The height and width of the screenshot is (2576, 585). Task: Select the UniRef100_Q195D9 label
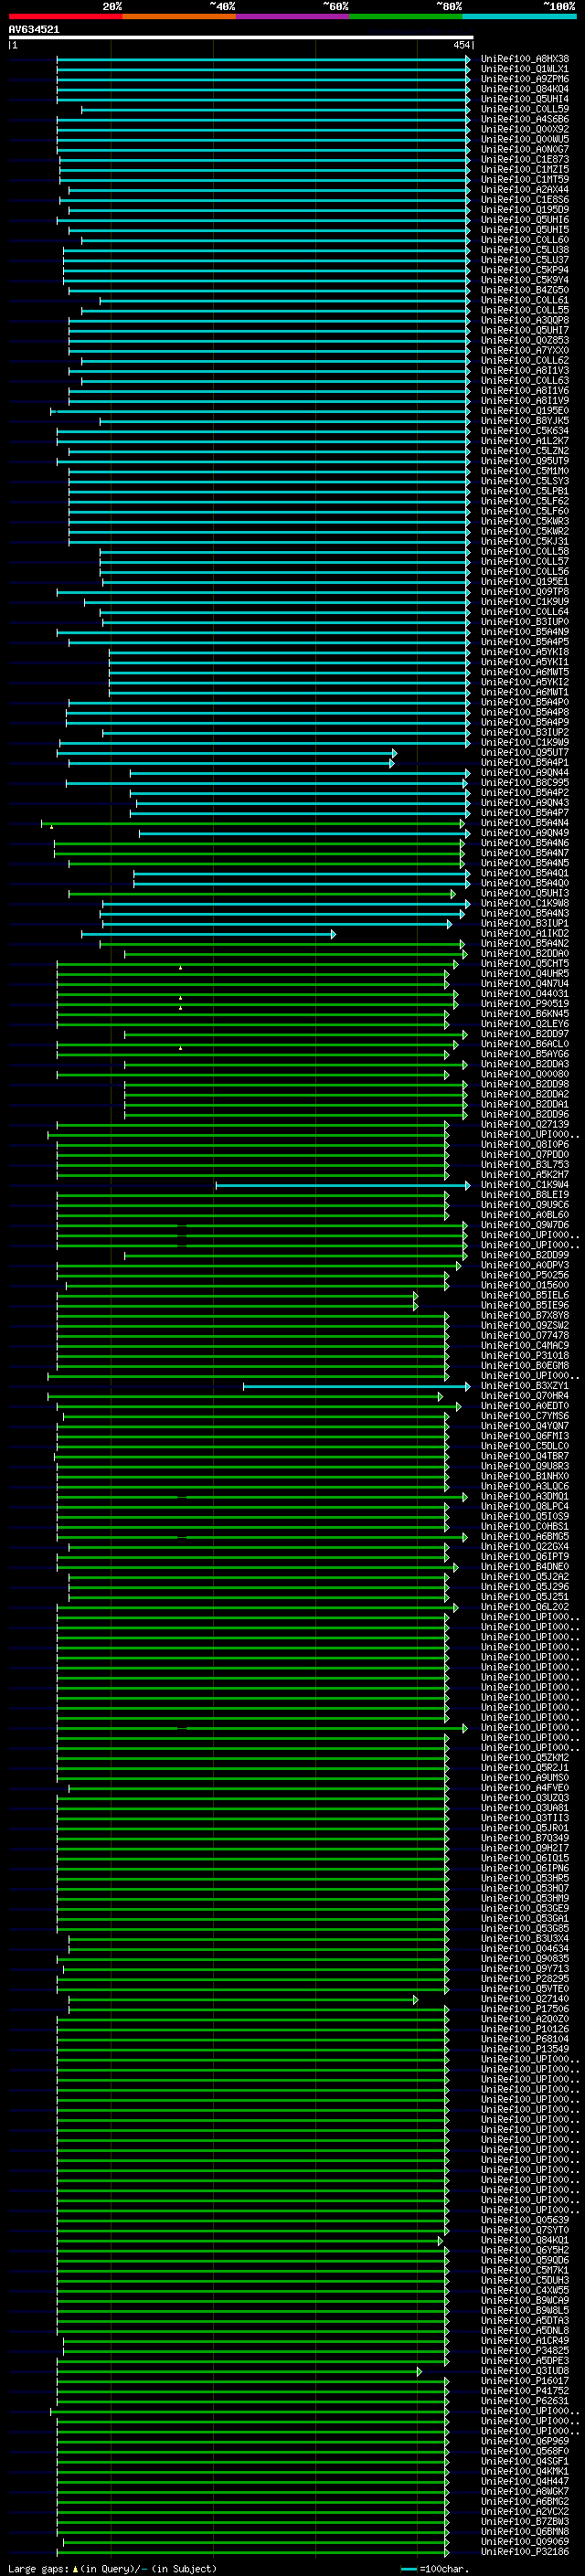(524, 210)
